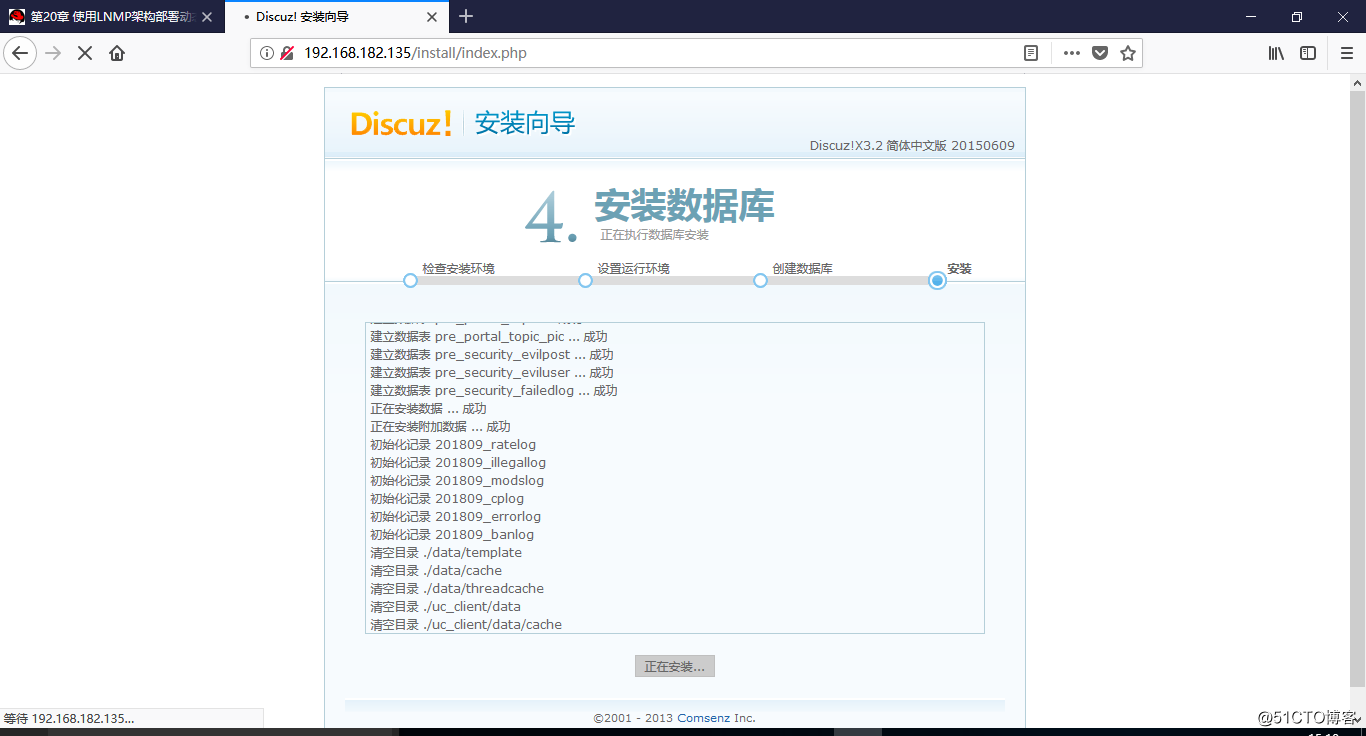1366x736 pixels.
Task: Open the Library icon
Action: [1276, 53]
